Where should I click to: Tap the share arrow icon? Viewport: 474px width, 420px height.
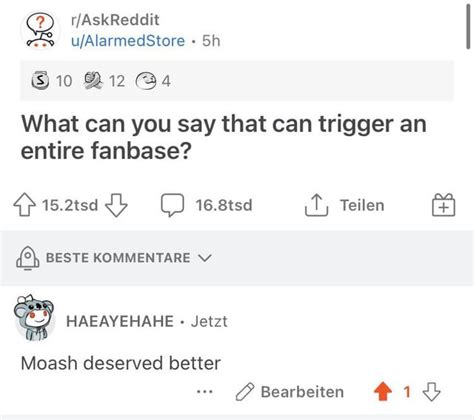pos(316,205)
